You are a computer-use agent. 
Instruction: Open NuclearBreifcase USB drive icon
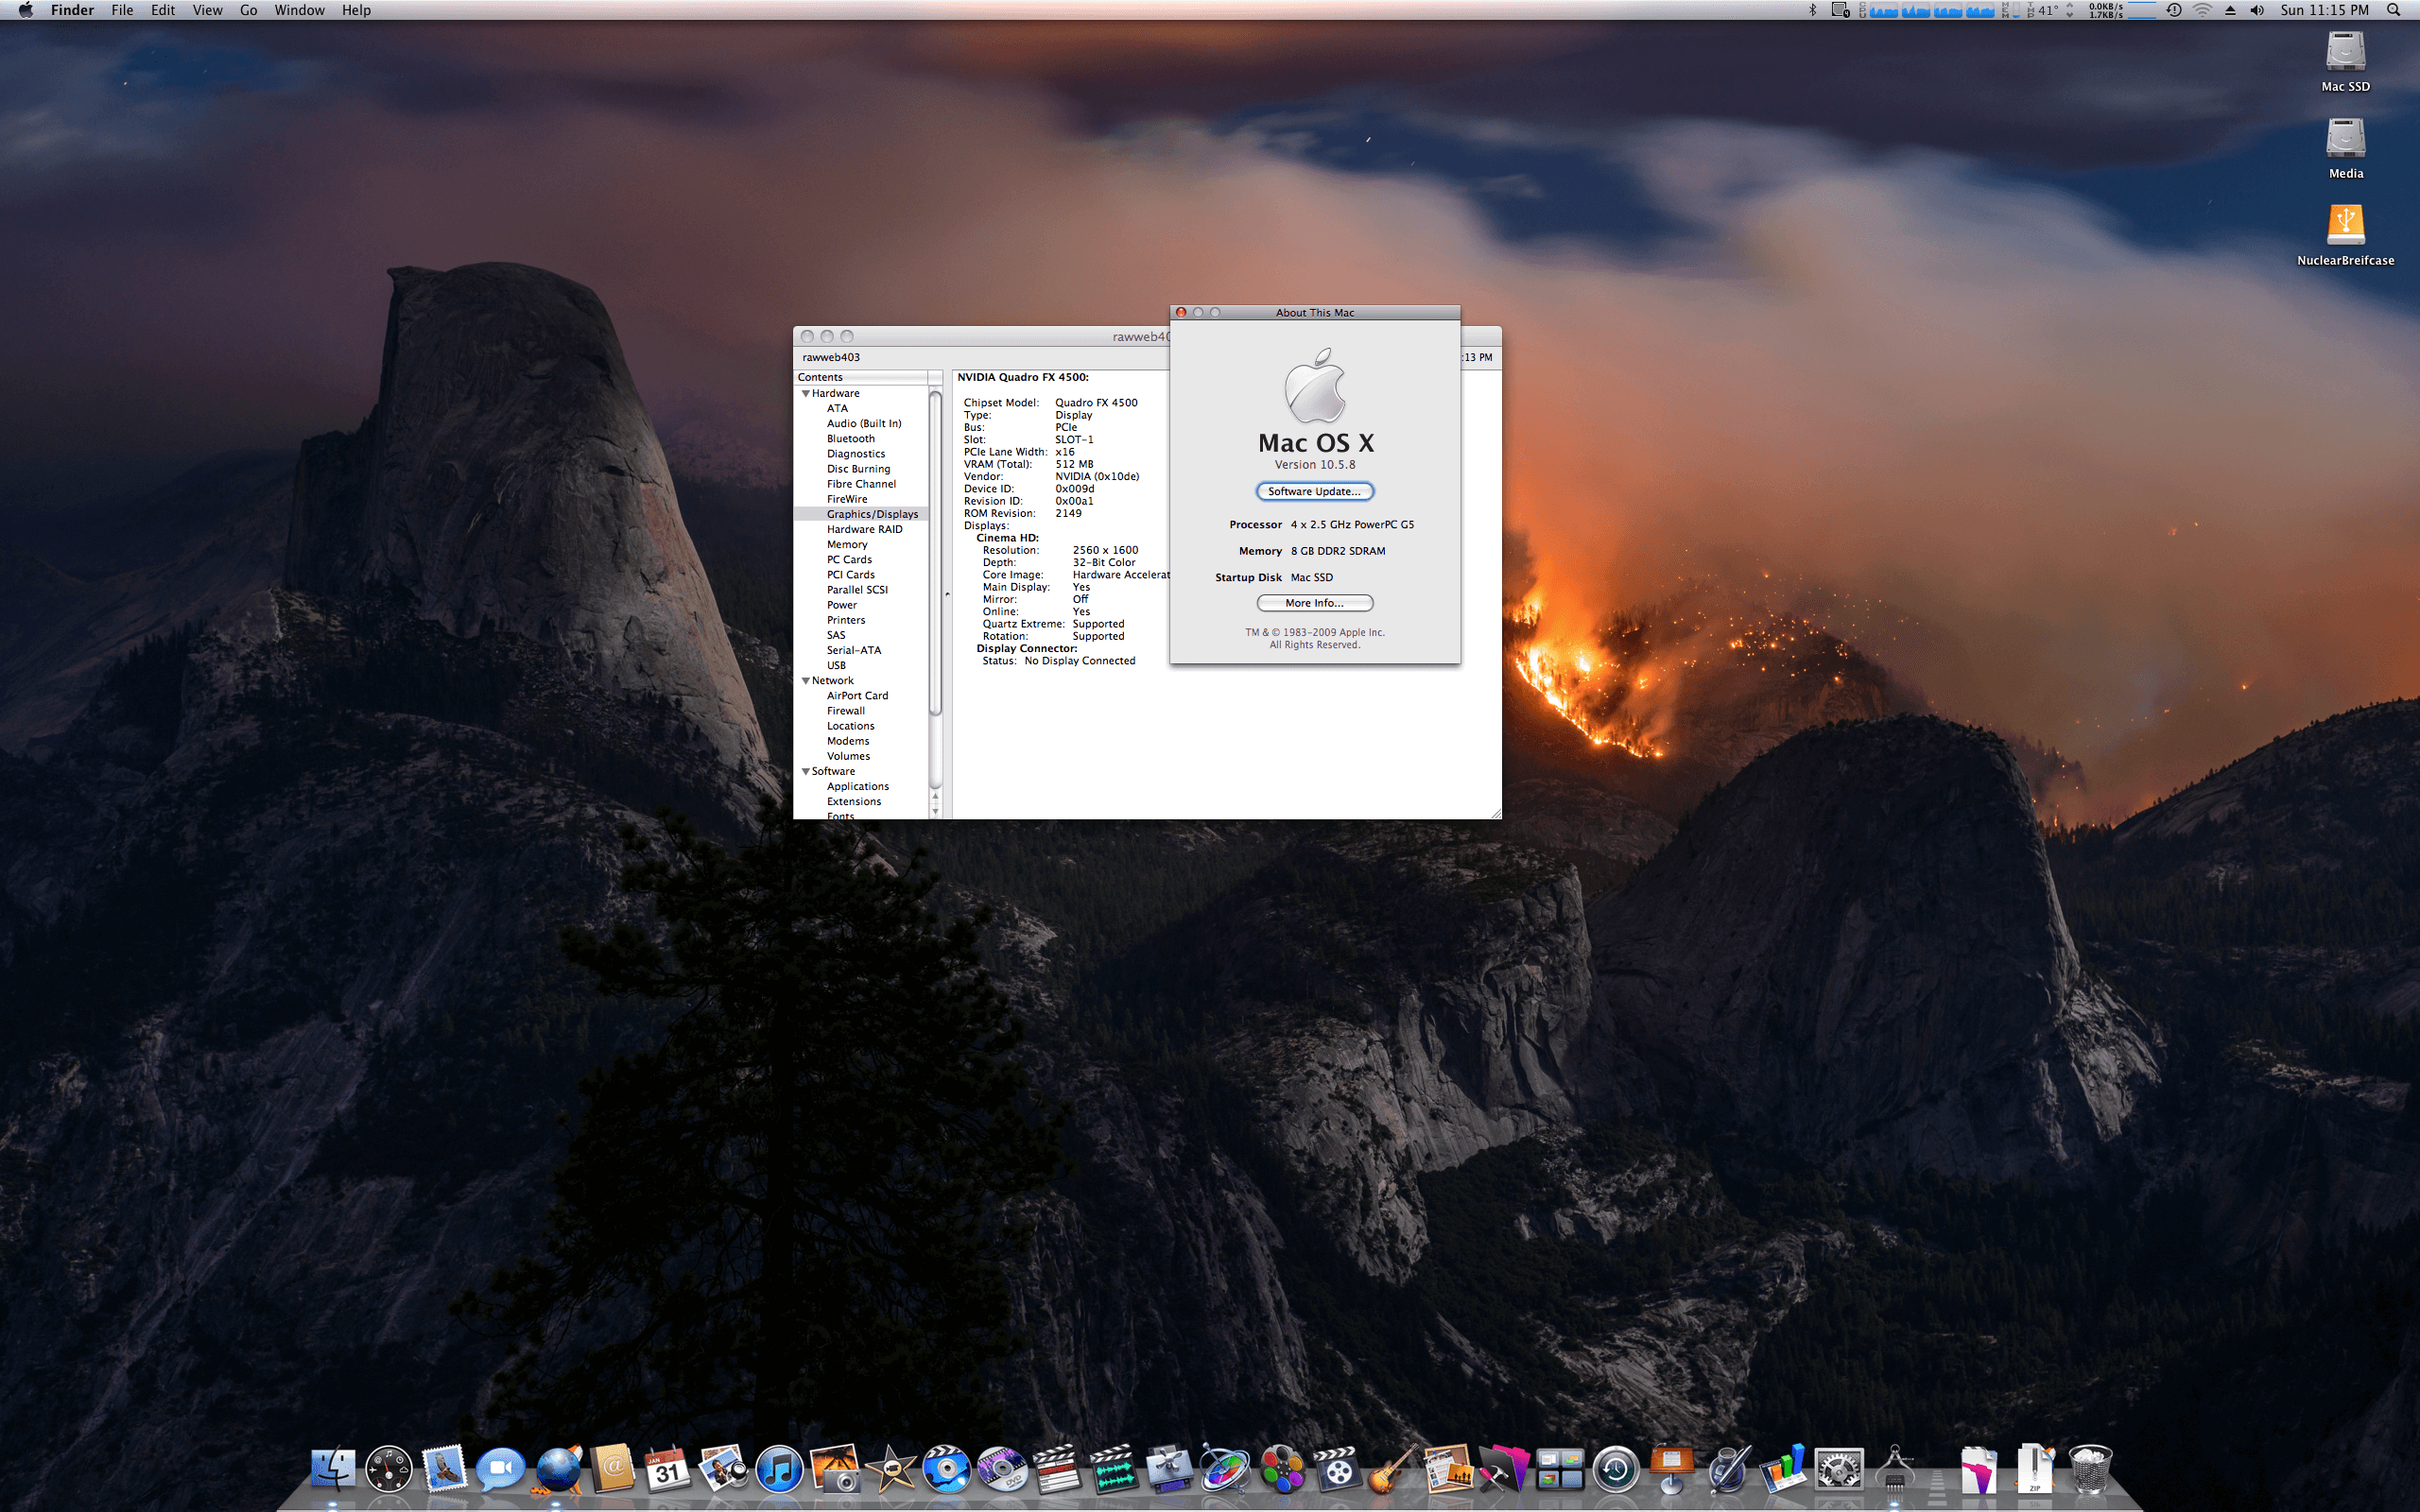tap(2345, 235)
